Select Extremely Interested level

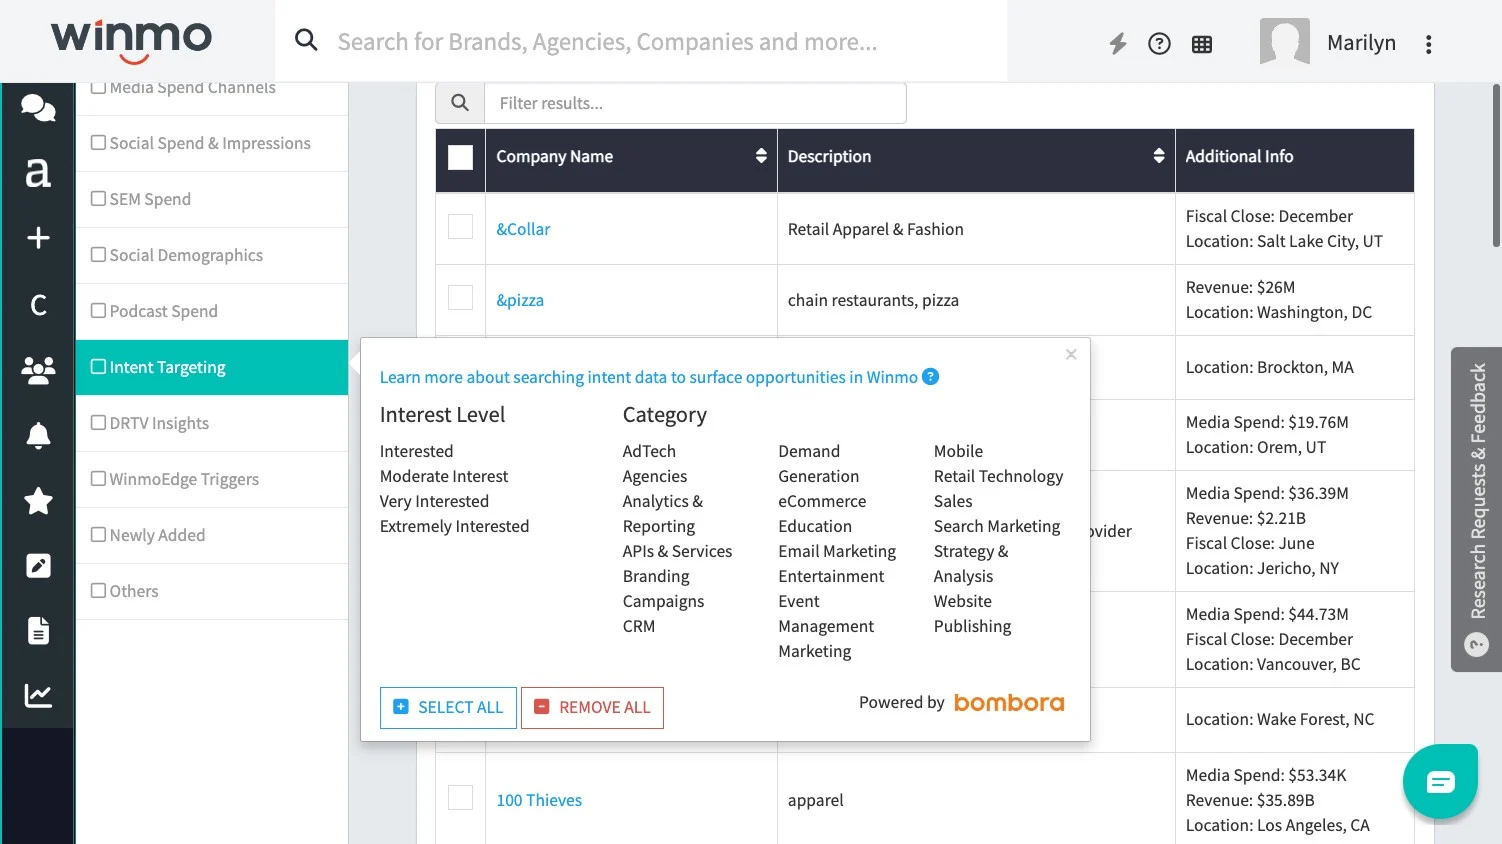pos(454,526)
